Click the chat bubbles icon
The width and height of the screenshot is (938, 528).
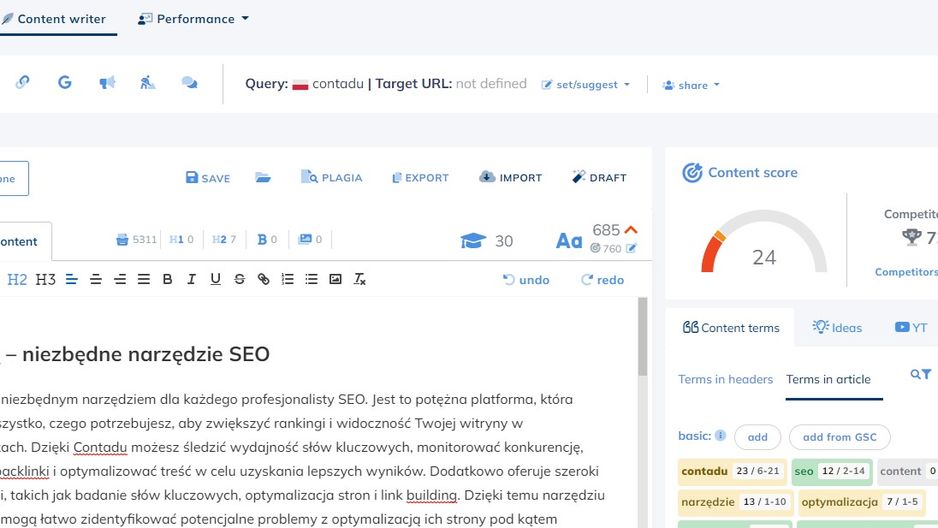click(x=190, y=83)
